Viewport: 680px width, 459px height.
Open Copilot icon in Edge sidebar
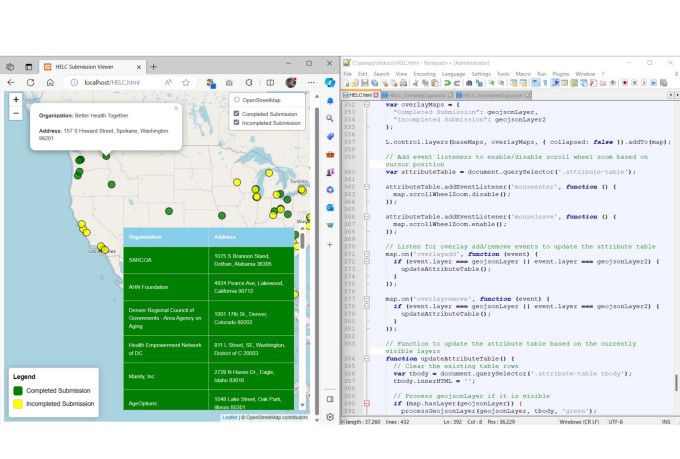point(330,82)
